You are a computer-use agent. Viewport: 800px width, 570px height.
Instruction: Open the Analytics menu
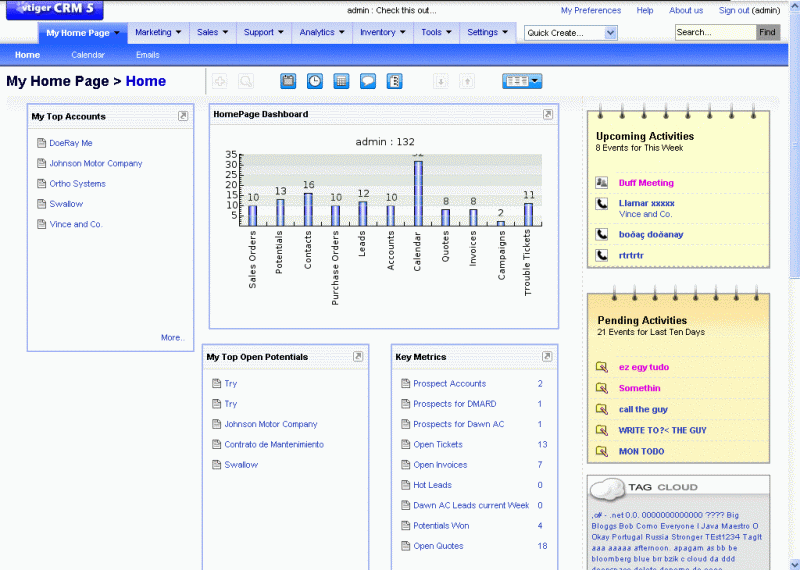tap(321, 32)
